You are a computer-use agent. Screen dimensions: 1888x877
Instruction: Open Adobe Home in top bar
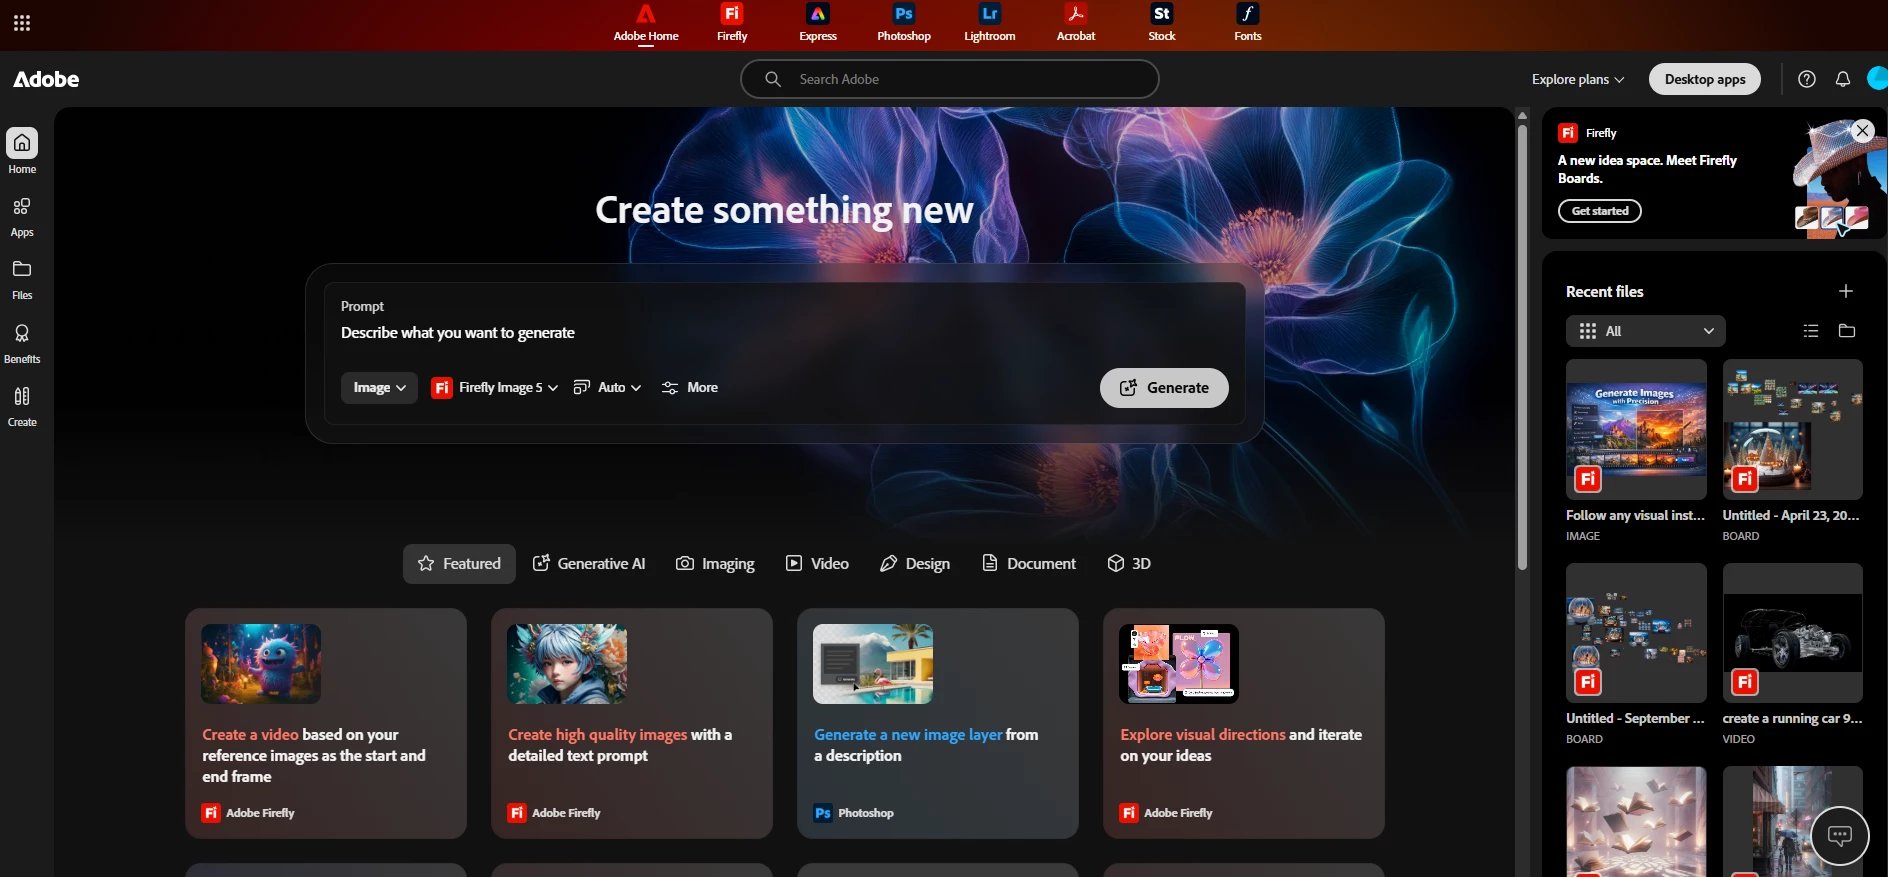646,24
